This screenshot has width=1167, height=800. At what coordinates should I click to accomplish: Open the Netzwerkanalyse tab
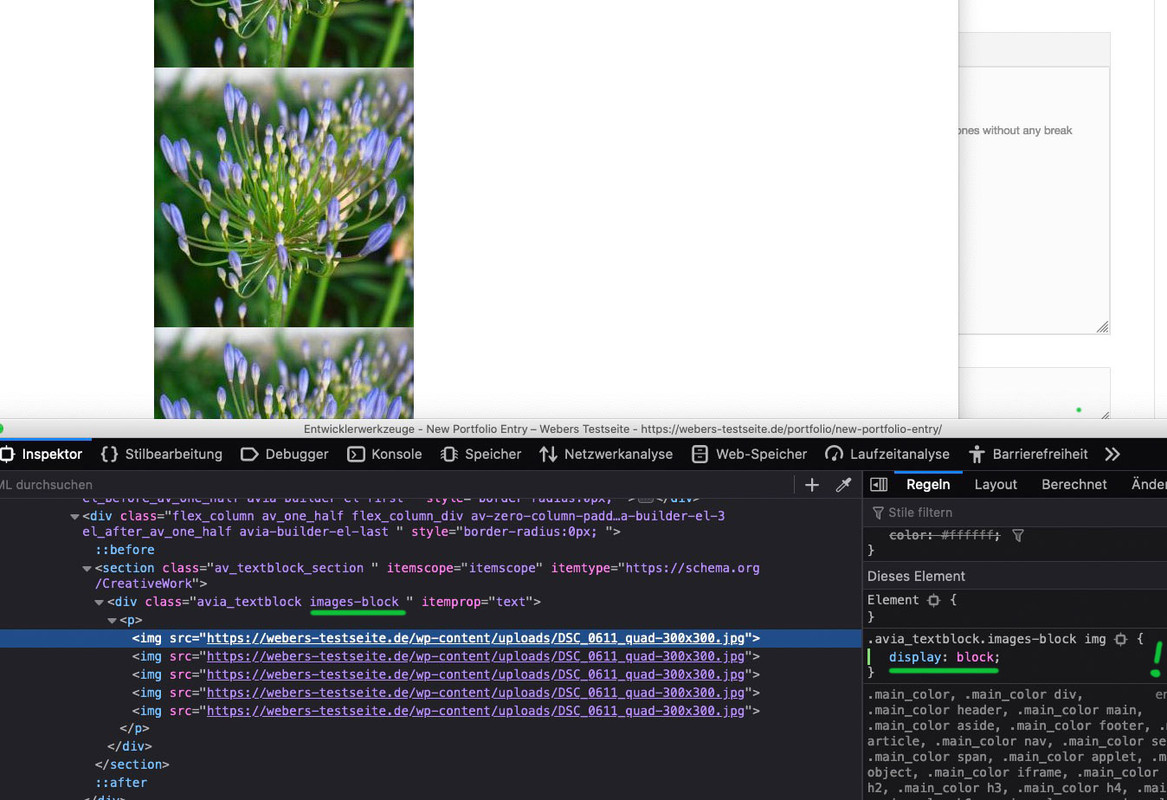[x=606, y=454]
